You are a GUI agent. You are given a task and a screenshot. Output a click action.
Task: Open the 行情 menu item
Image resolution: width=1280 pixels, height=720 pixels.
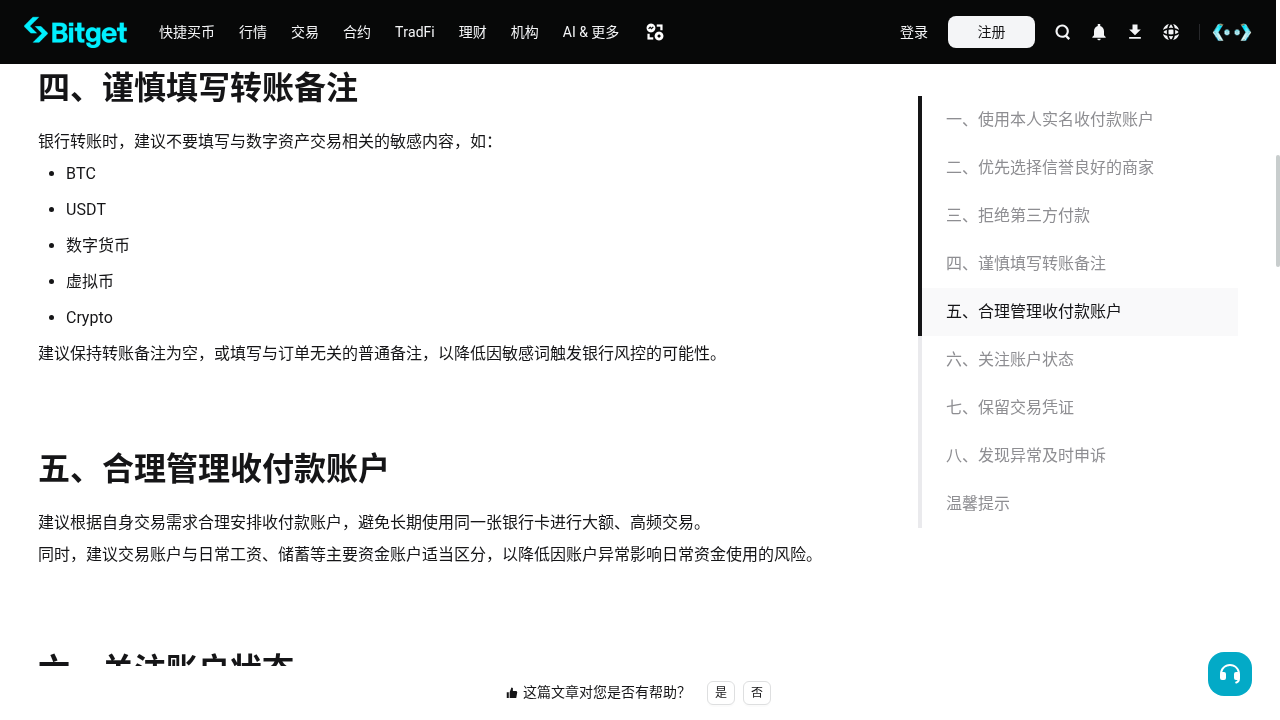pos(253,32)
